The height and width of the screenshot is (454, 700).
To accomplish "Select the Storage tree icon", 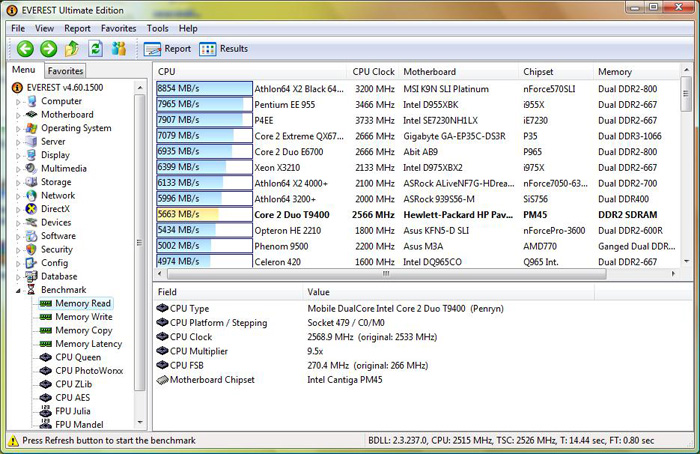I will point(32,182).
